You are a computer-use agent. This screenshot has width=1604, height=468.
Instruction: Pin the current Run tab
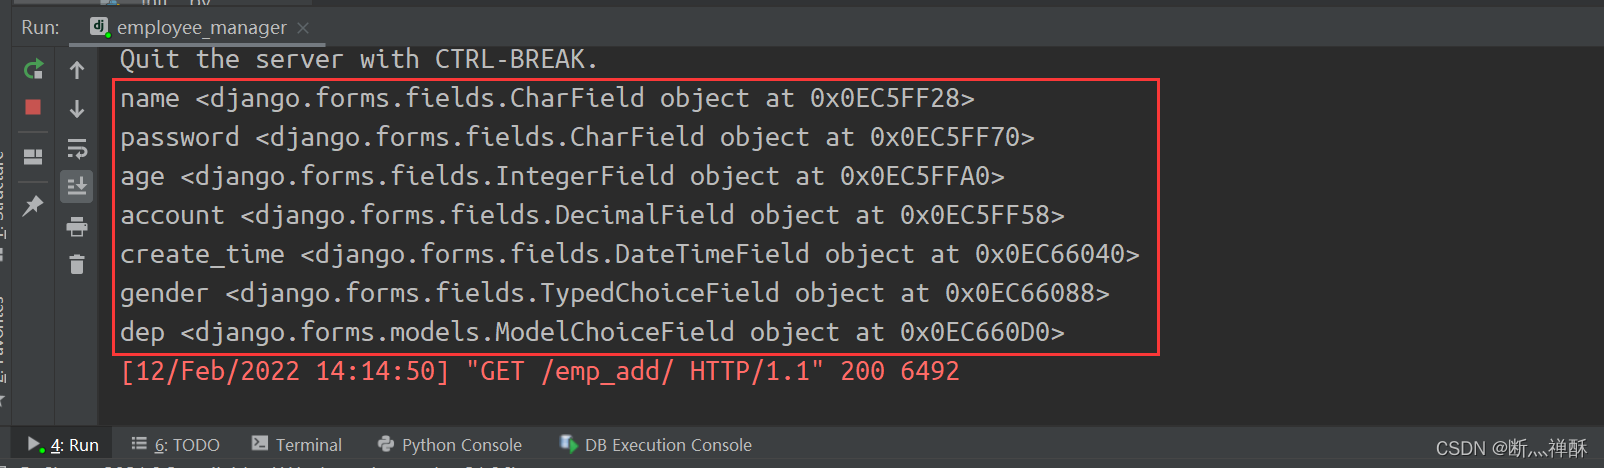(33, 205)
